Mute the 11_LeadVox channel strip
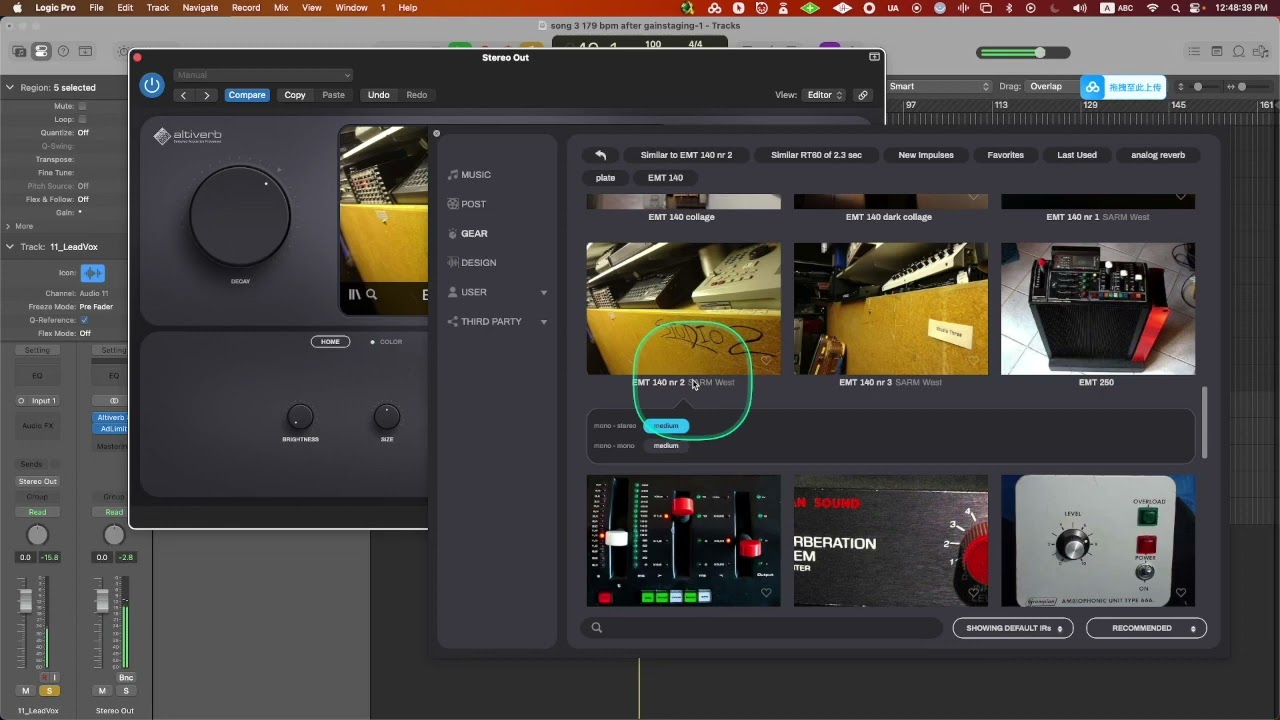The width and height of the screenshot is (1280, 720). point(26,691)
